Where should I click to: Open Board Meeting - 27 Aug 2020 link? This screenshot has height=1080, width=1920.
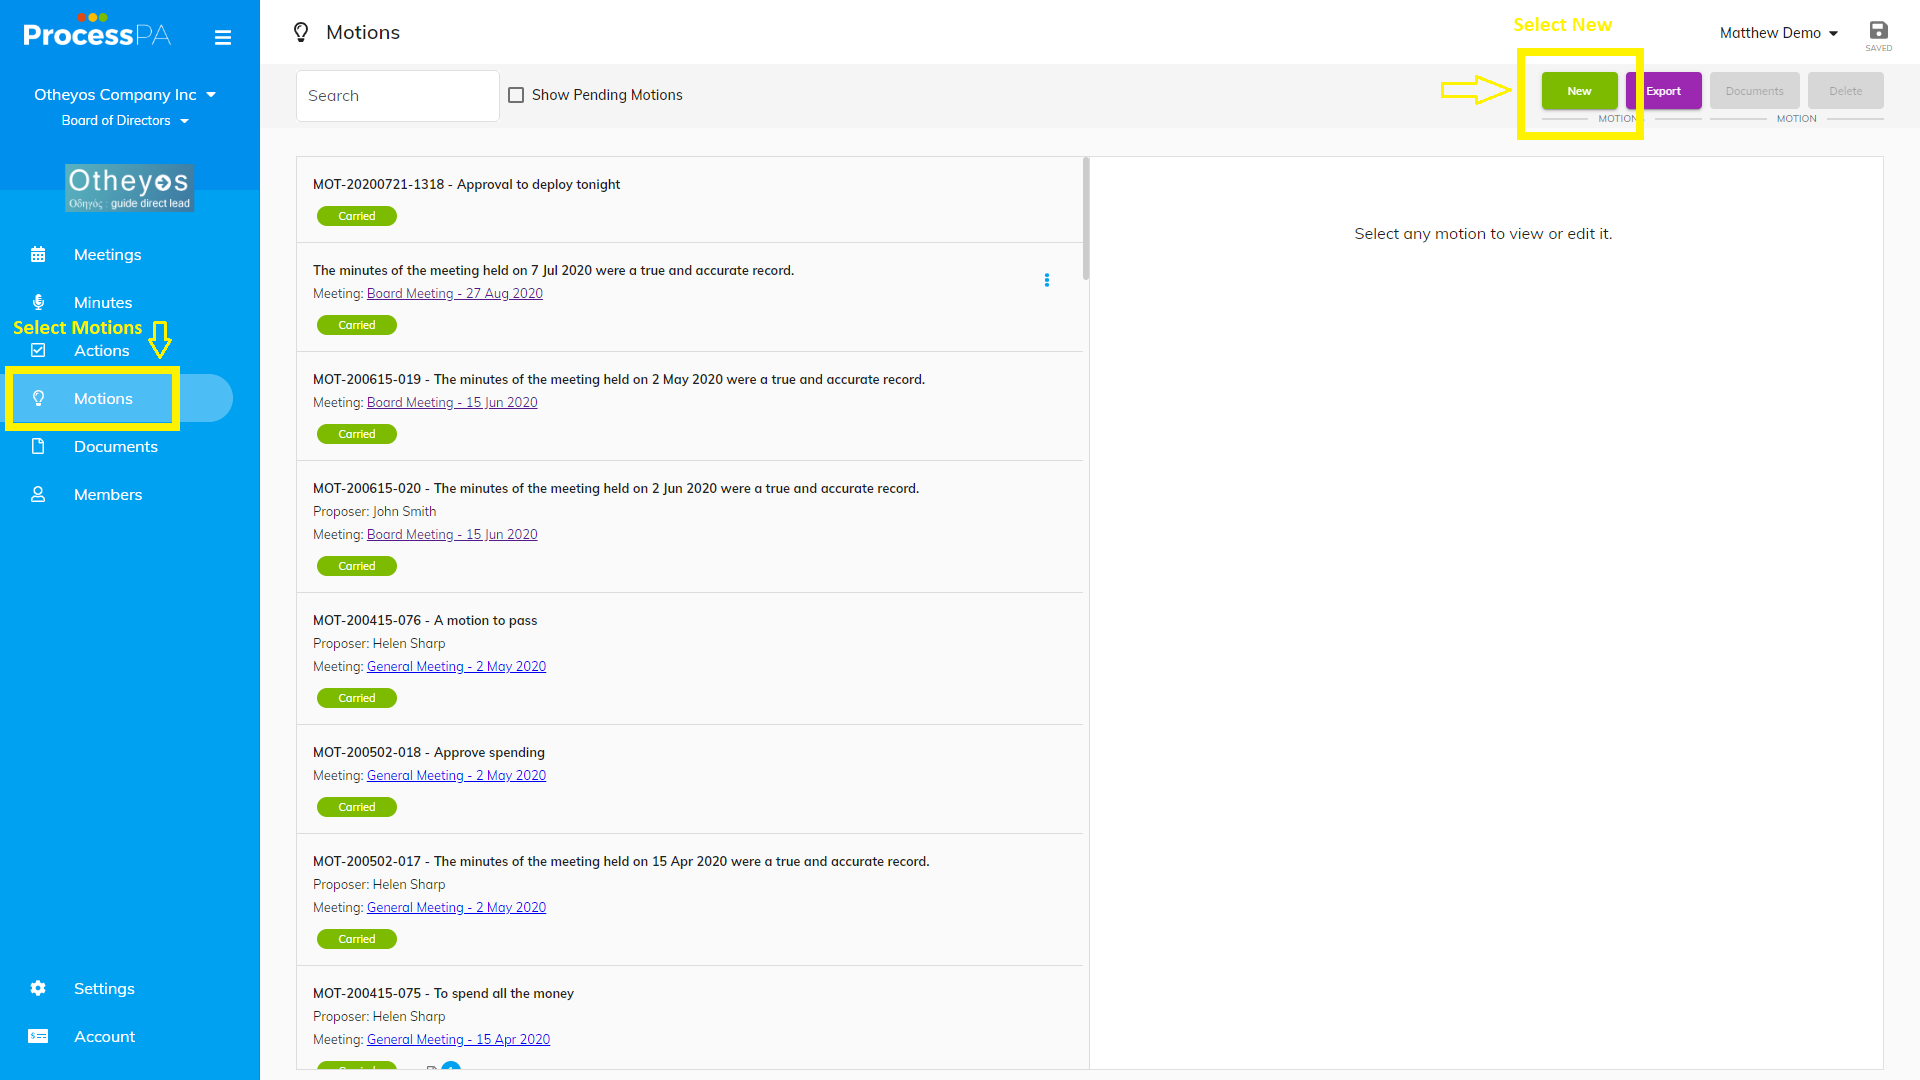(454, 293)
